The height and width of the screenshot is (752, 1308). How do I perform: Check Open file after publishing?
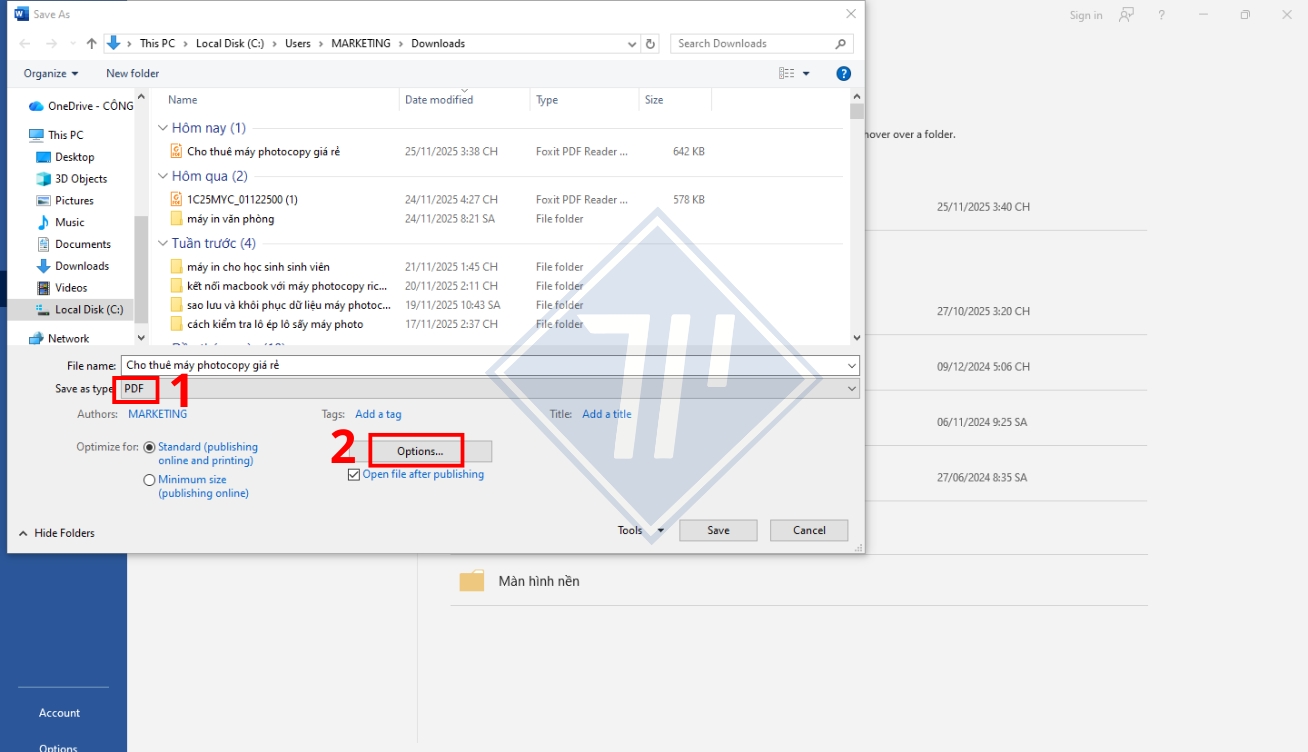coord(354,474)
